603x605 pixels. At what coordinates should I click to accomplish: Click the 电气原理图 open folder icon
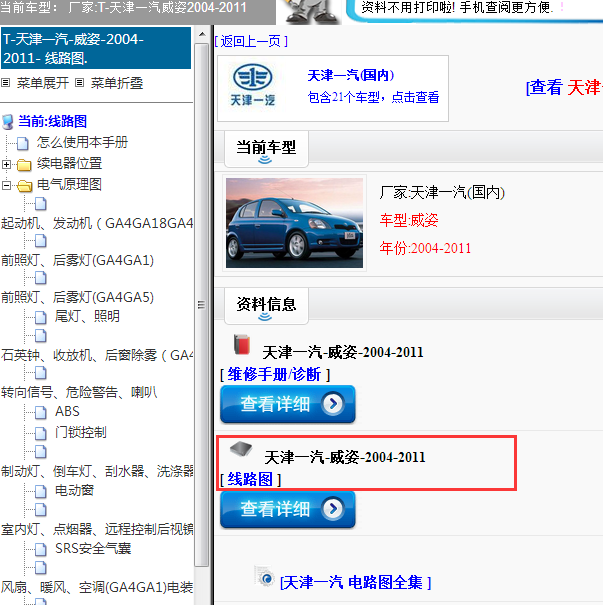pos(24,186)
